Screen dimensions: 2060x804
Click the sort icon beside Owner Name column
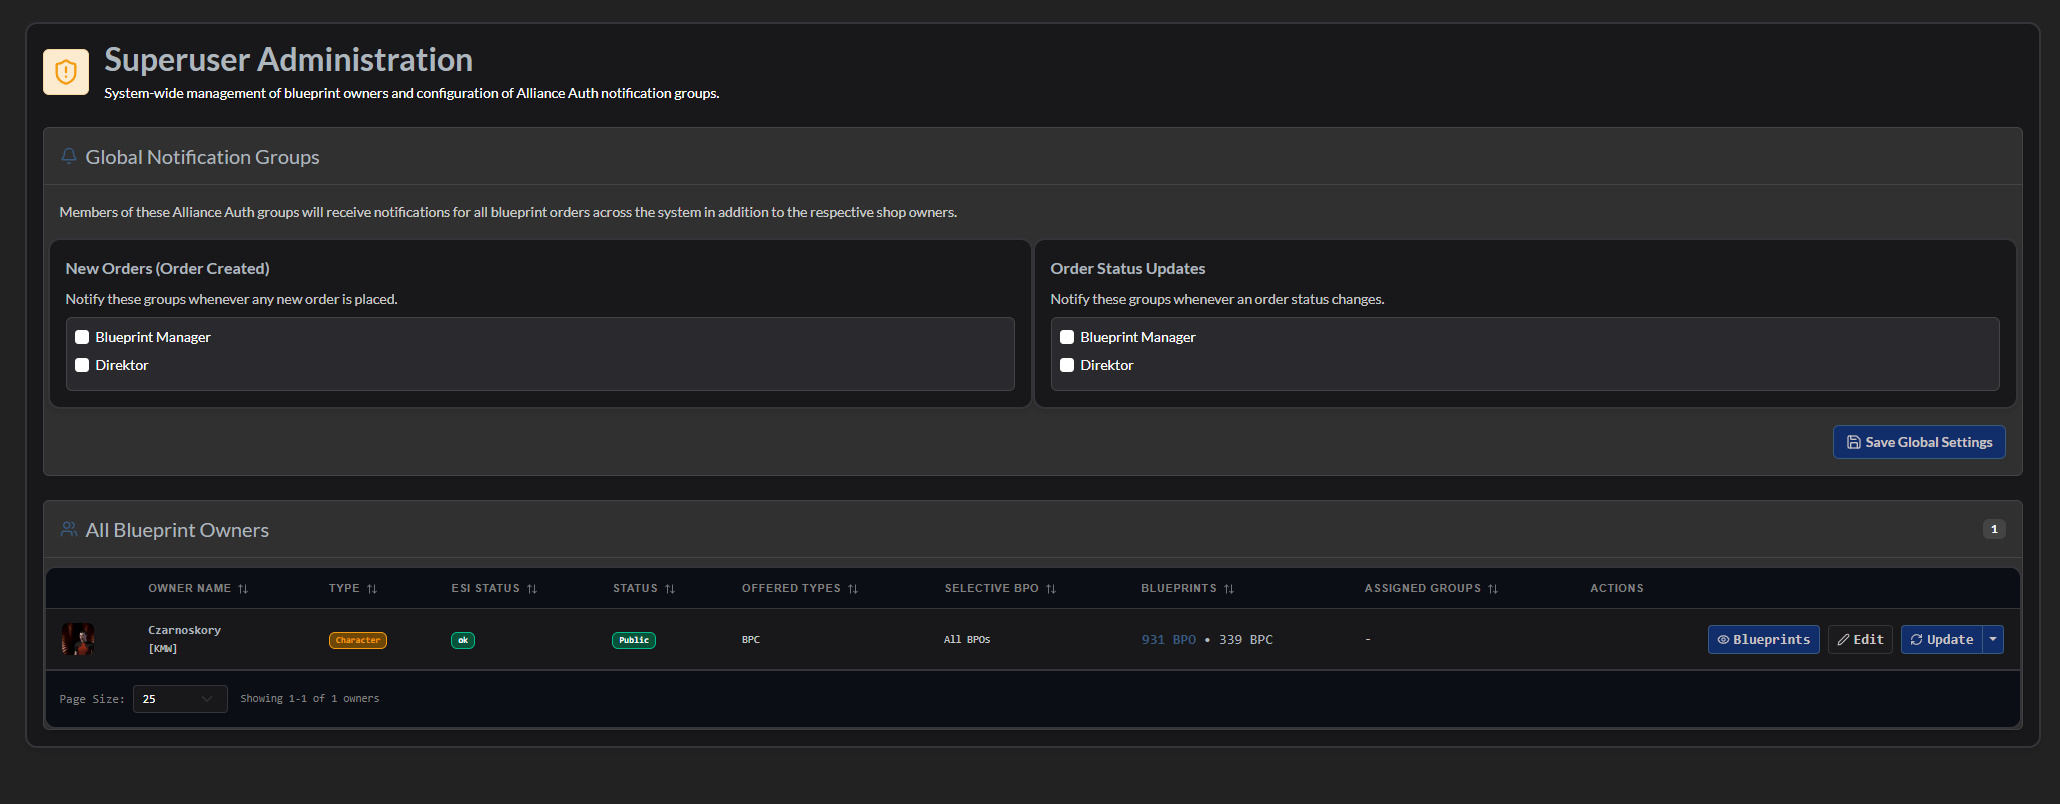click(x=243, y=589)
